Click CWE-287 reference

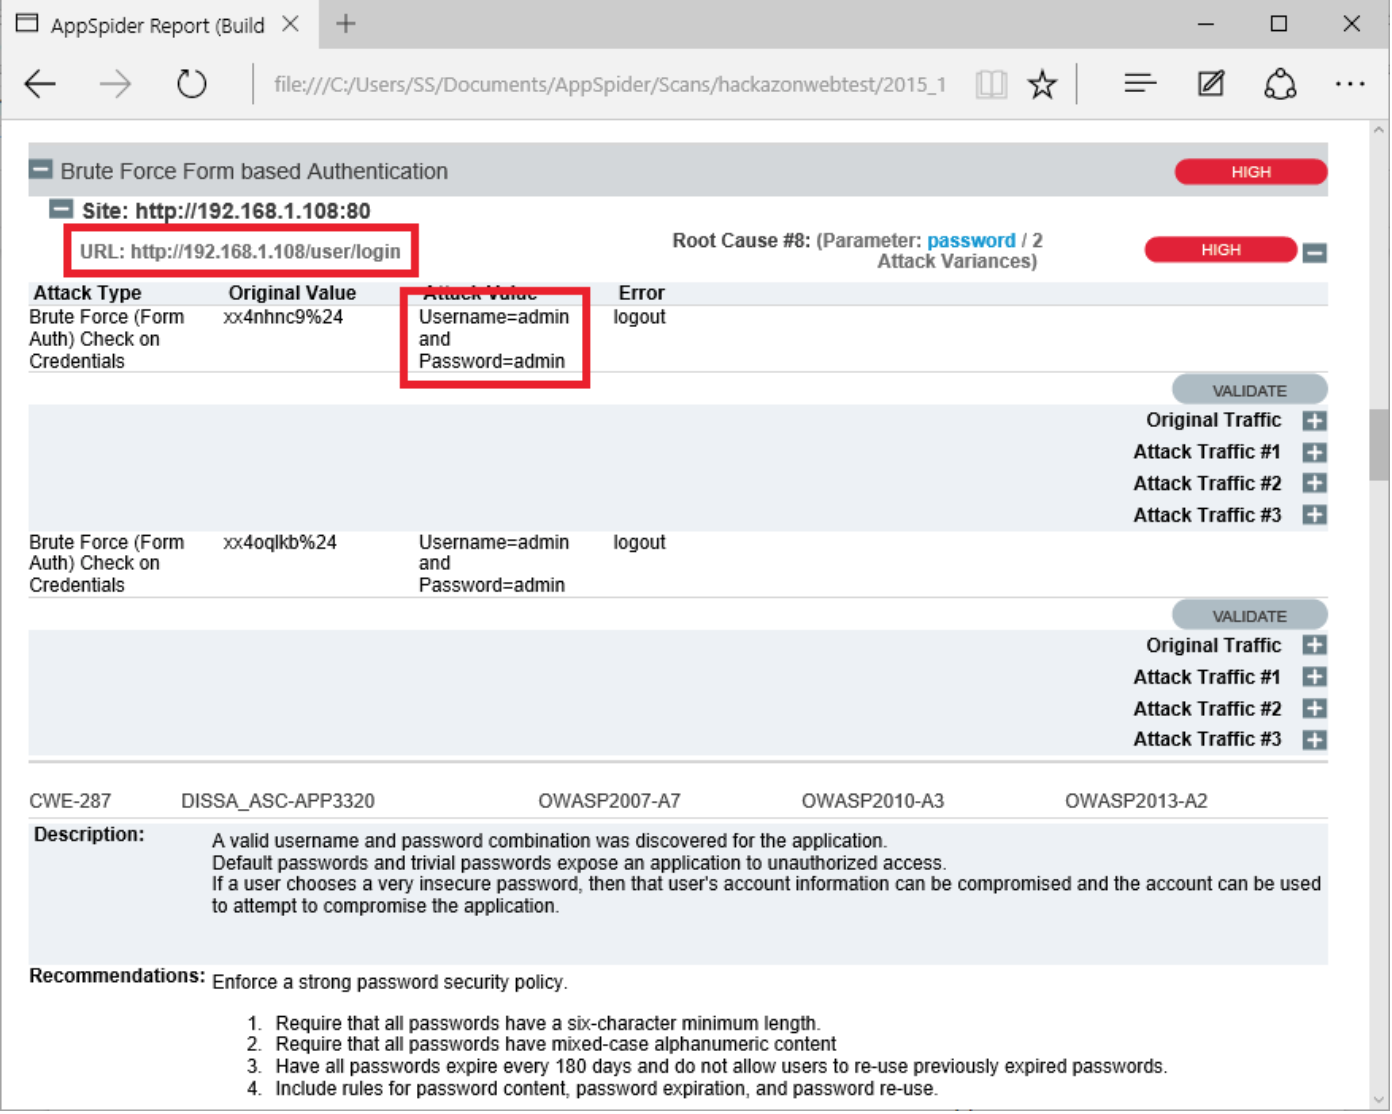coord(70,801)
